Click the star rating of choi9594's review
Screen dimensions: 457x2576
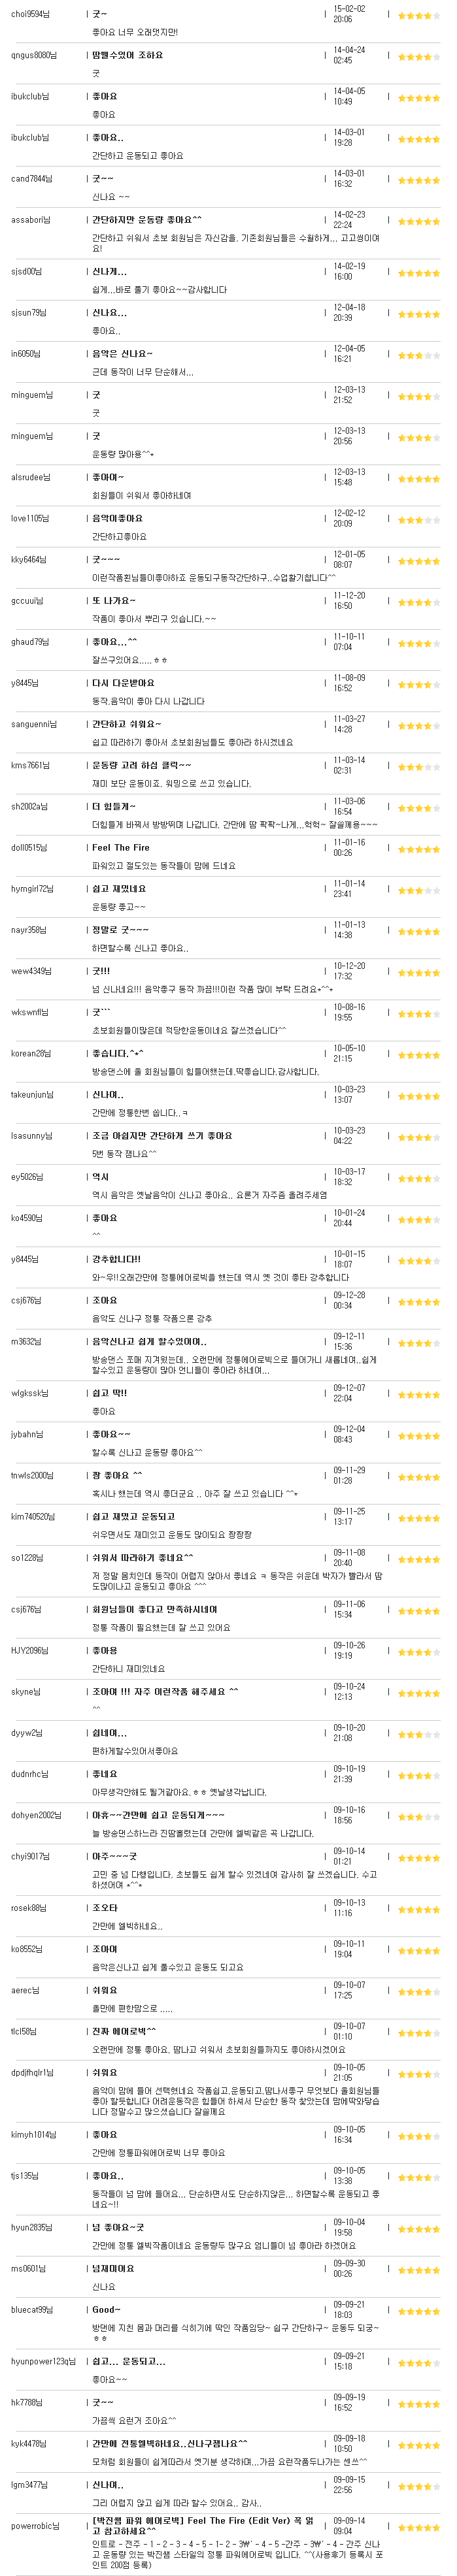419,16
